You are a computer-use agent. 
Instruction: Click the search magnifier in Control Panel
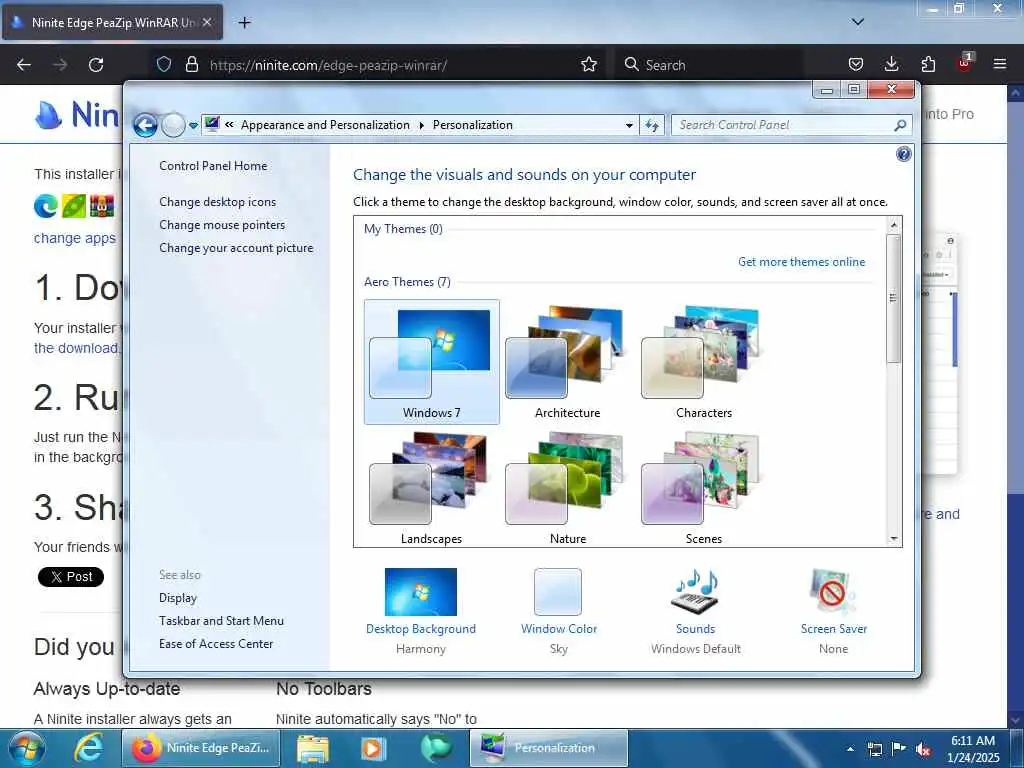click(x=901, y=125)
